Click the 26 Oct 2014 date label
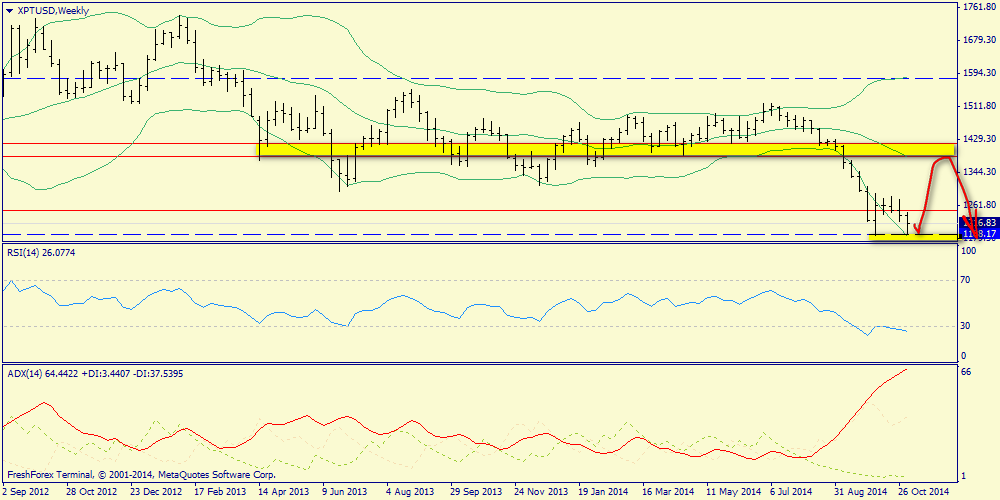This screenshot has width=1000, height=500. pos(925,492)
